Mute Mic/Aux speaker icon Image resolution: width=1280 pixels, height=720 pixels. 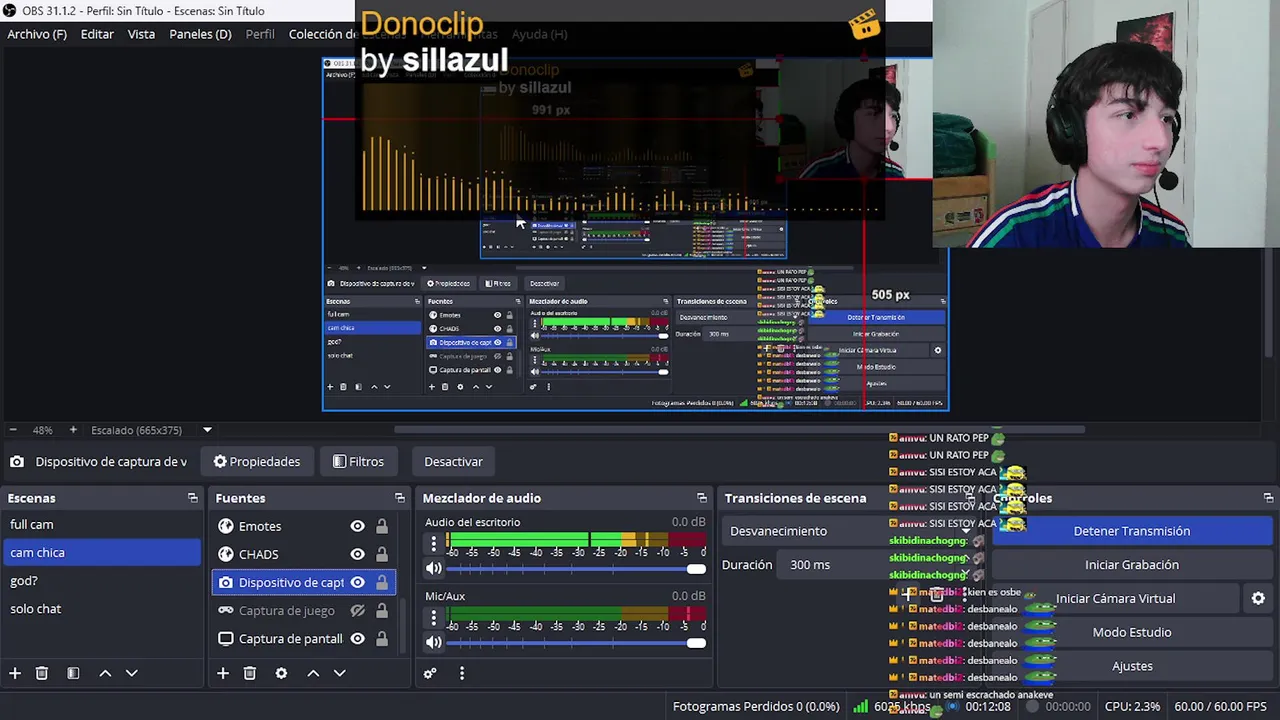pyautogui.click(x=434, y=642)
